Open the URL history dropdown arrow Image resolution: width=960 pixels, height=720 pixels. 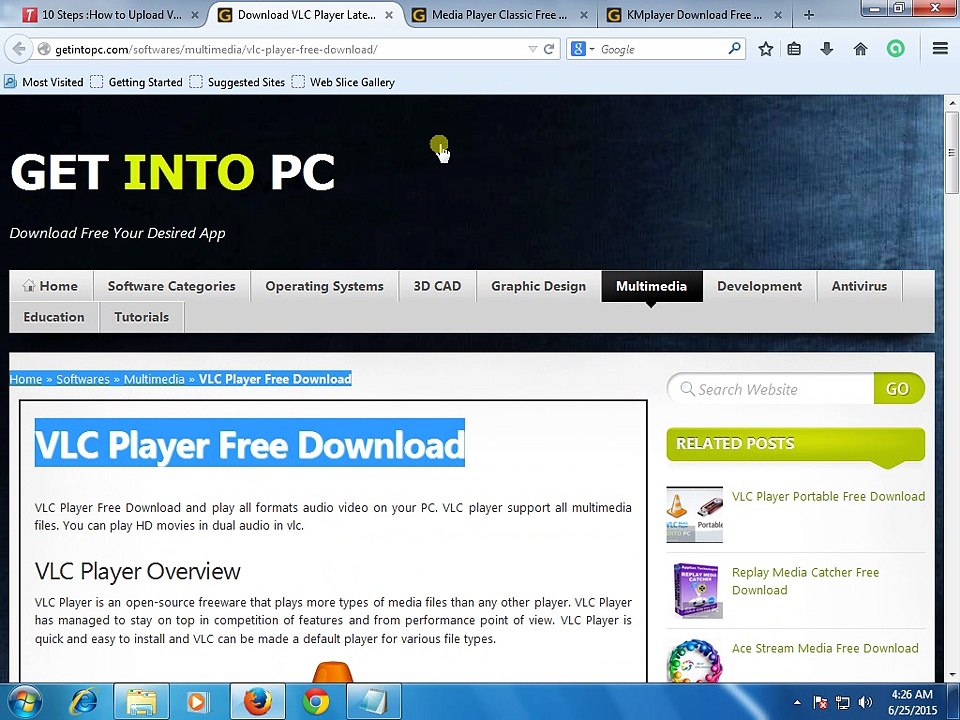[533, 49]
